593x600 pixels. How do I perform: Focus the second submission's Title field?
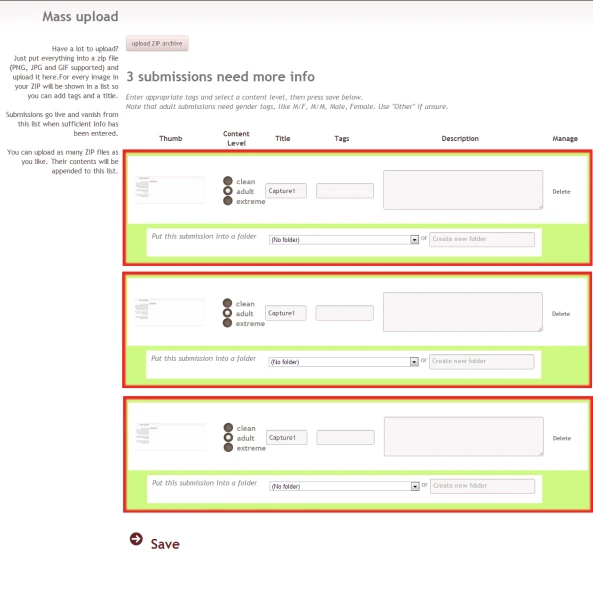point(285,313)
